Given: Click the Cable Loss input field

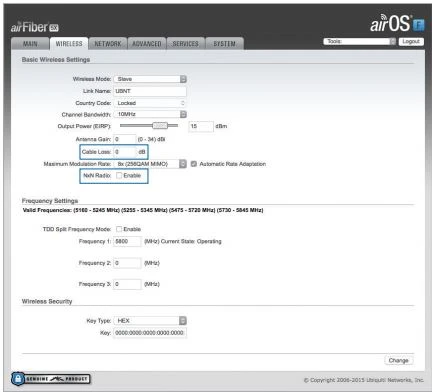Looking at the screenshot, I should tap(125, 152).
